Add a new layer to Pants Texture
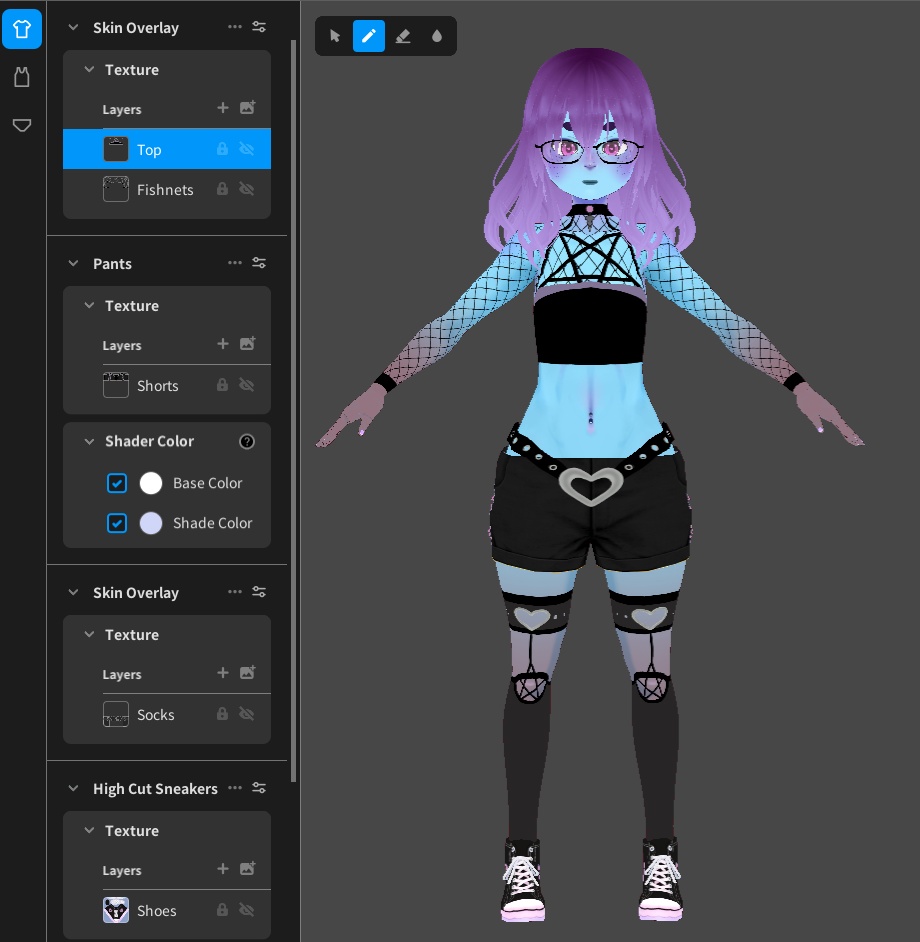 222,345
